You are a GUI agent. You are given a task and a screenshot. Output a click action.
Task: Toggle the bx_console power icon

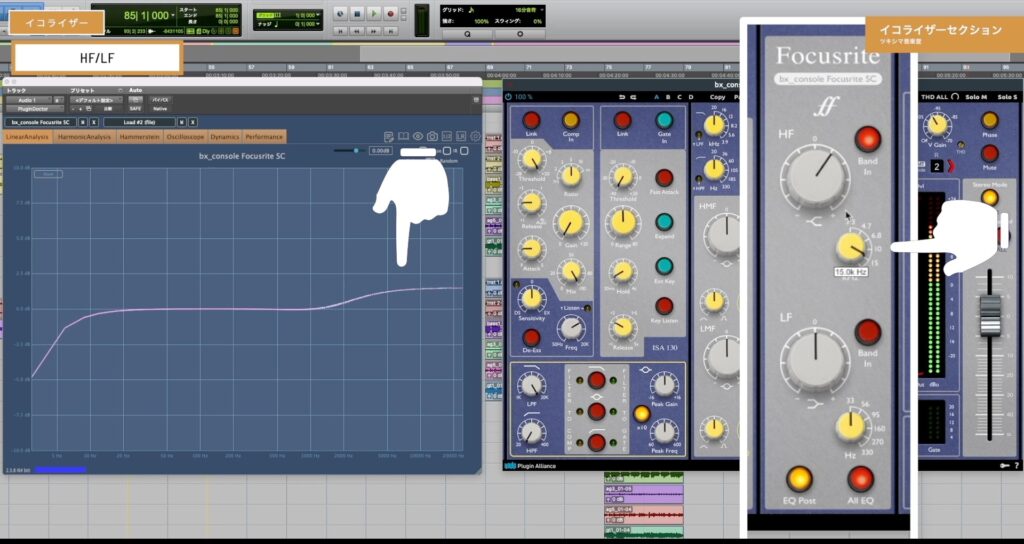509,97
